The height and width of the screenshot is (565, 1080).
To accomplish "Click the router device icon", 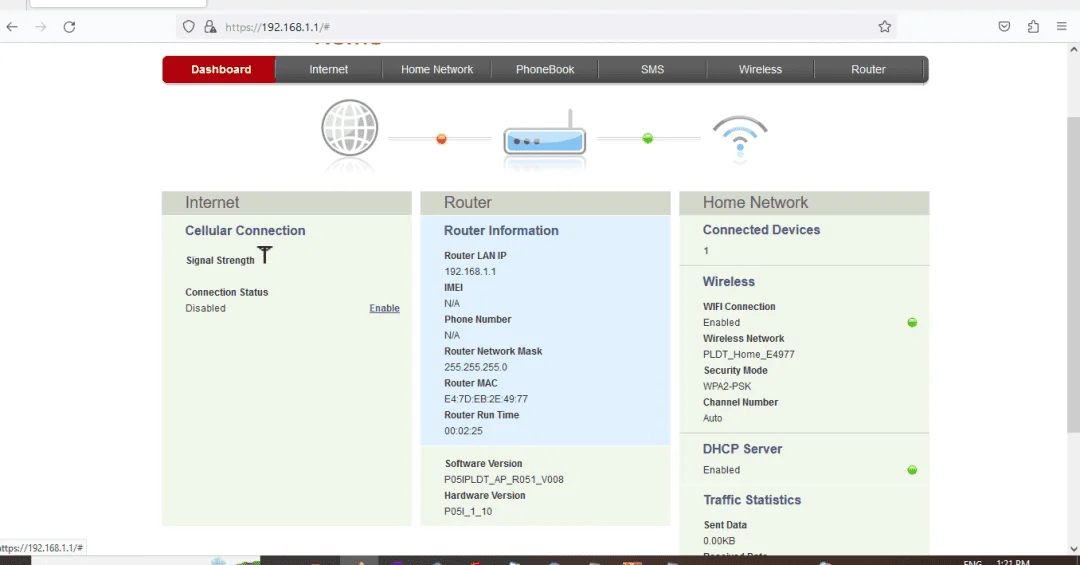I will (x=544, y=134).
